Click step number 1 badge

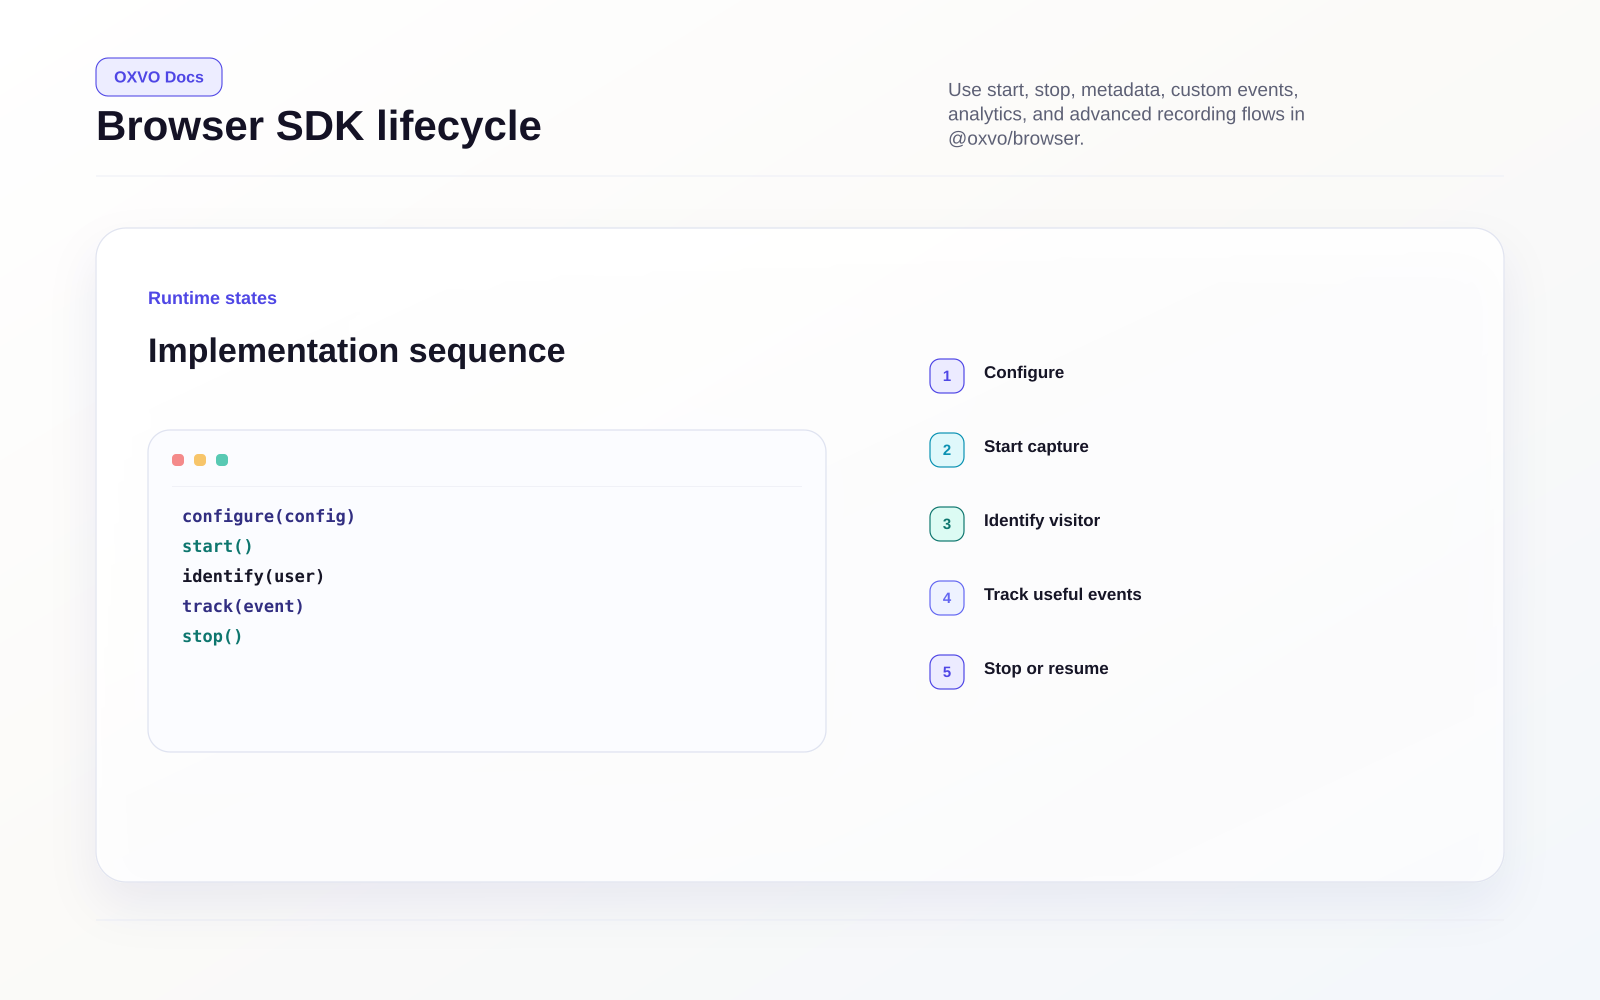947,376
